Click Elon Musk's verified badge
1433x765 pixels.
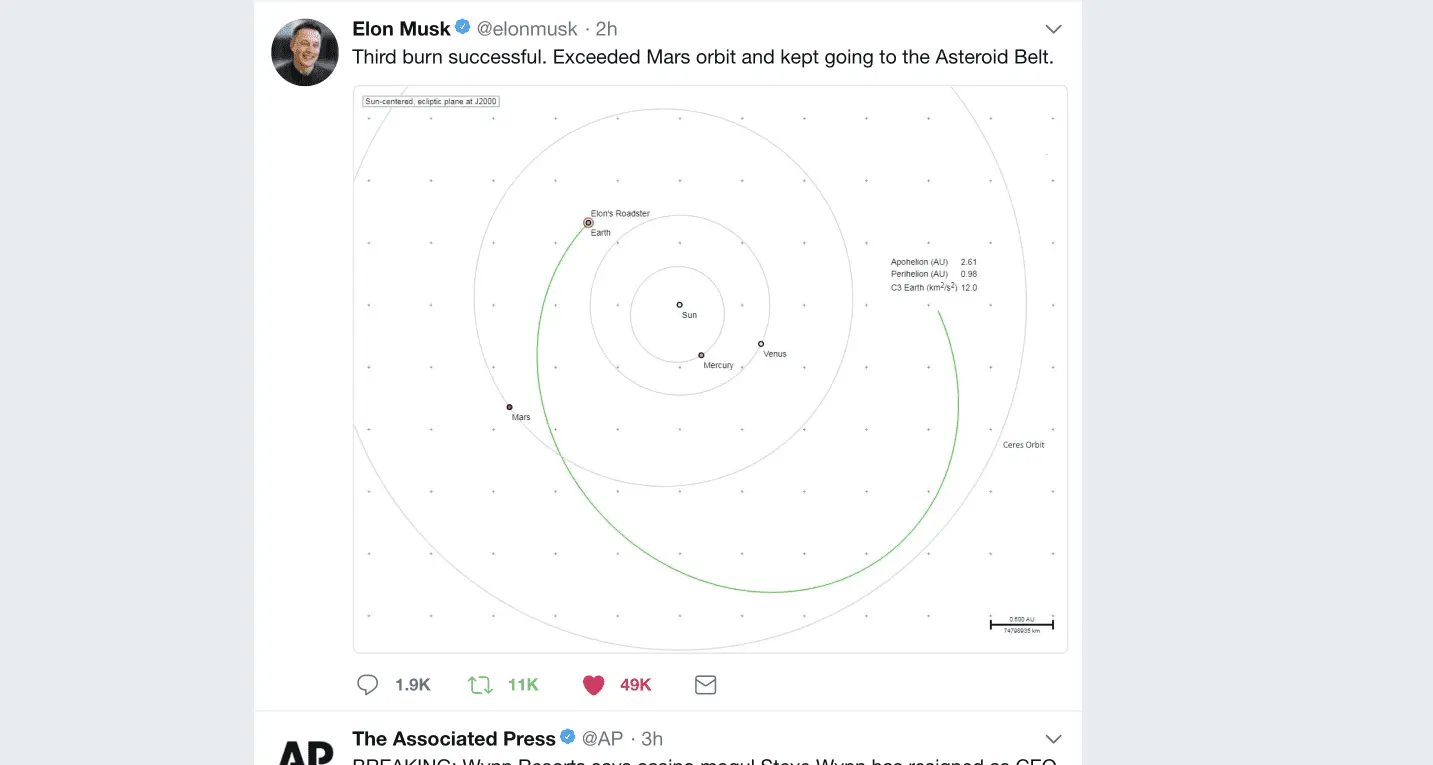pyautogui.click(x=463, y=27)
